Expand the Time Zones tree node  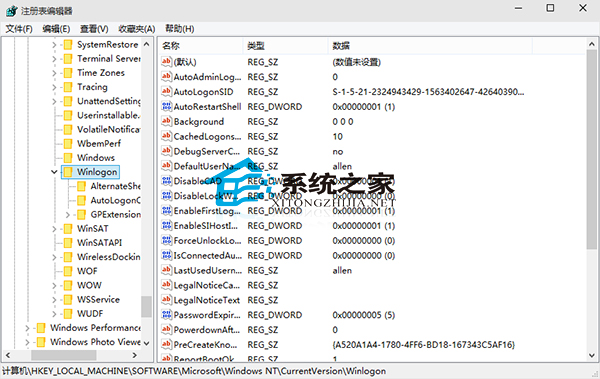tap(54, 73)
